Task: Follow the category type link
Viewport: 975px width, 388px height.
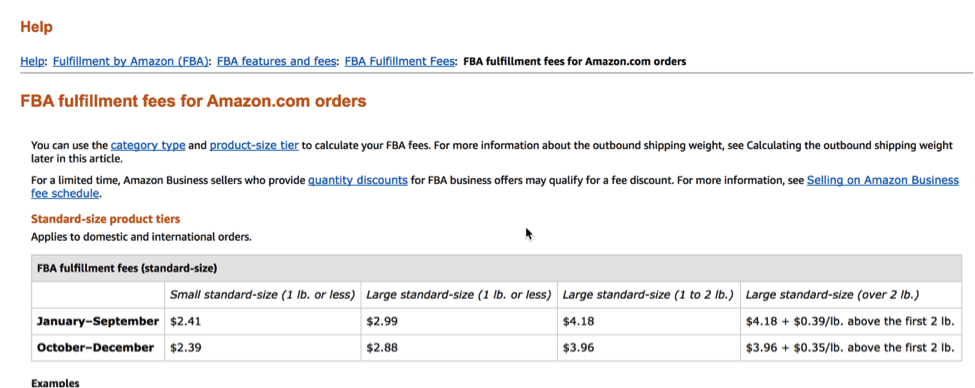Action: click(x=148, y=146)
